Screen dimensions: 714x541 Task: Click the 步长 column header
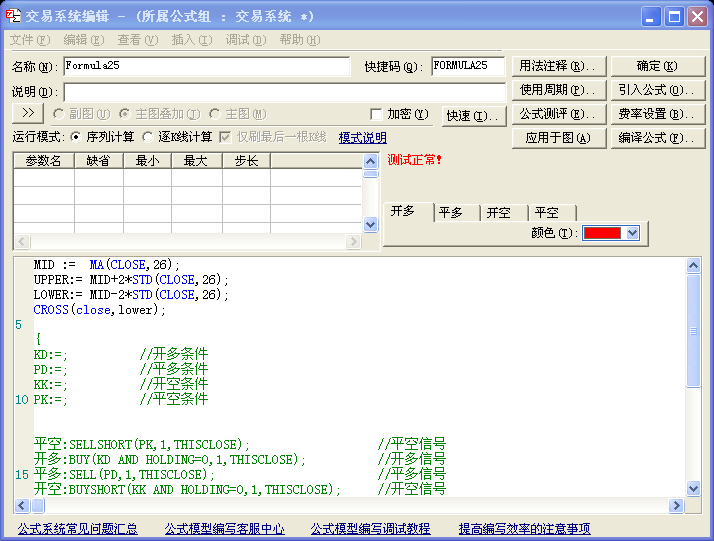pyautogui.click(x=246, y=161)
